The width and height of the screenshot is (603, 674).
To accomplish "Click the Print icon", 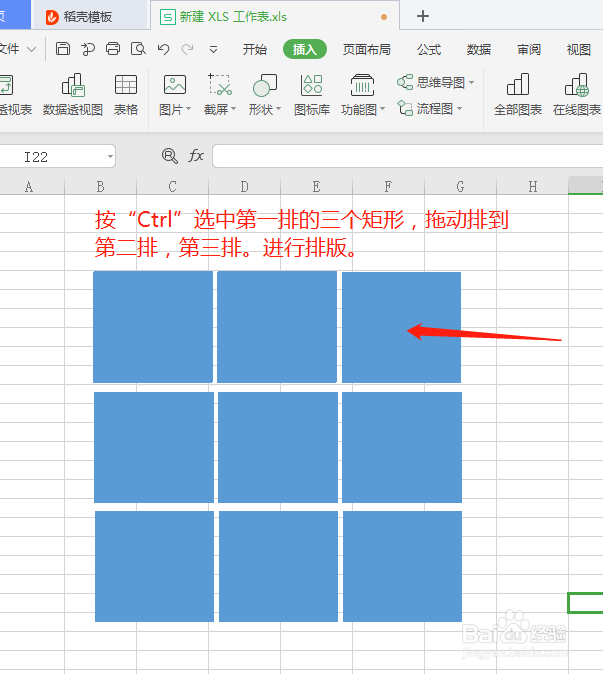I will [x=113, y=49].
